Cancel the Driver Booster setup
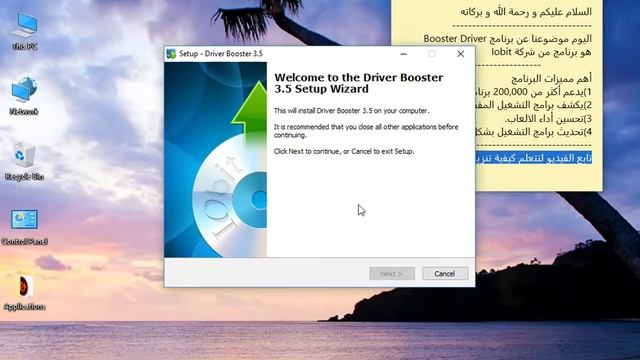The height and width of the screenshot is (360, 640). click(445, 273)
